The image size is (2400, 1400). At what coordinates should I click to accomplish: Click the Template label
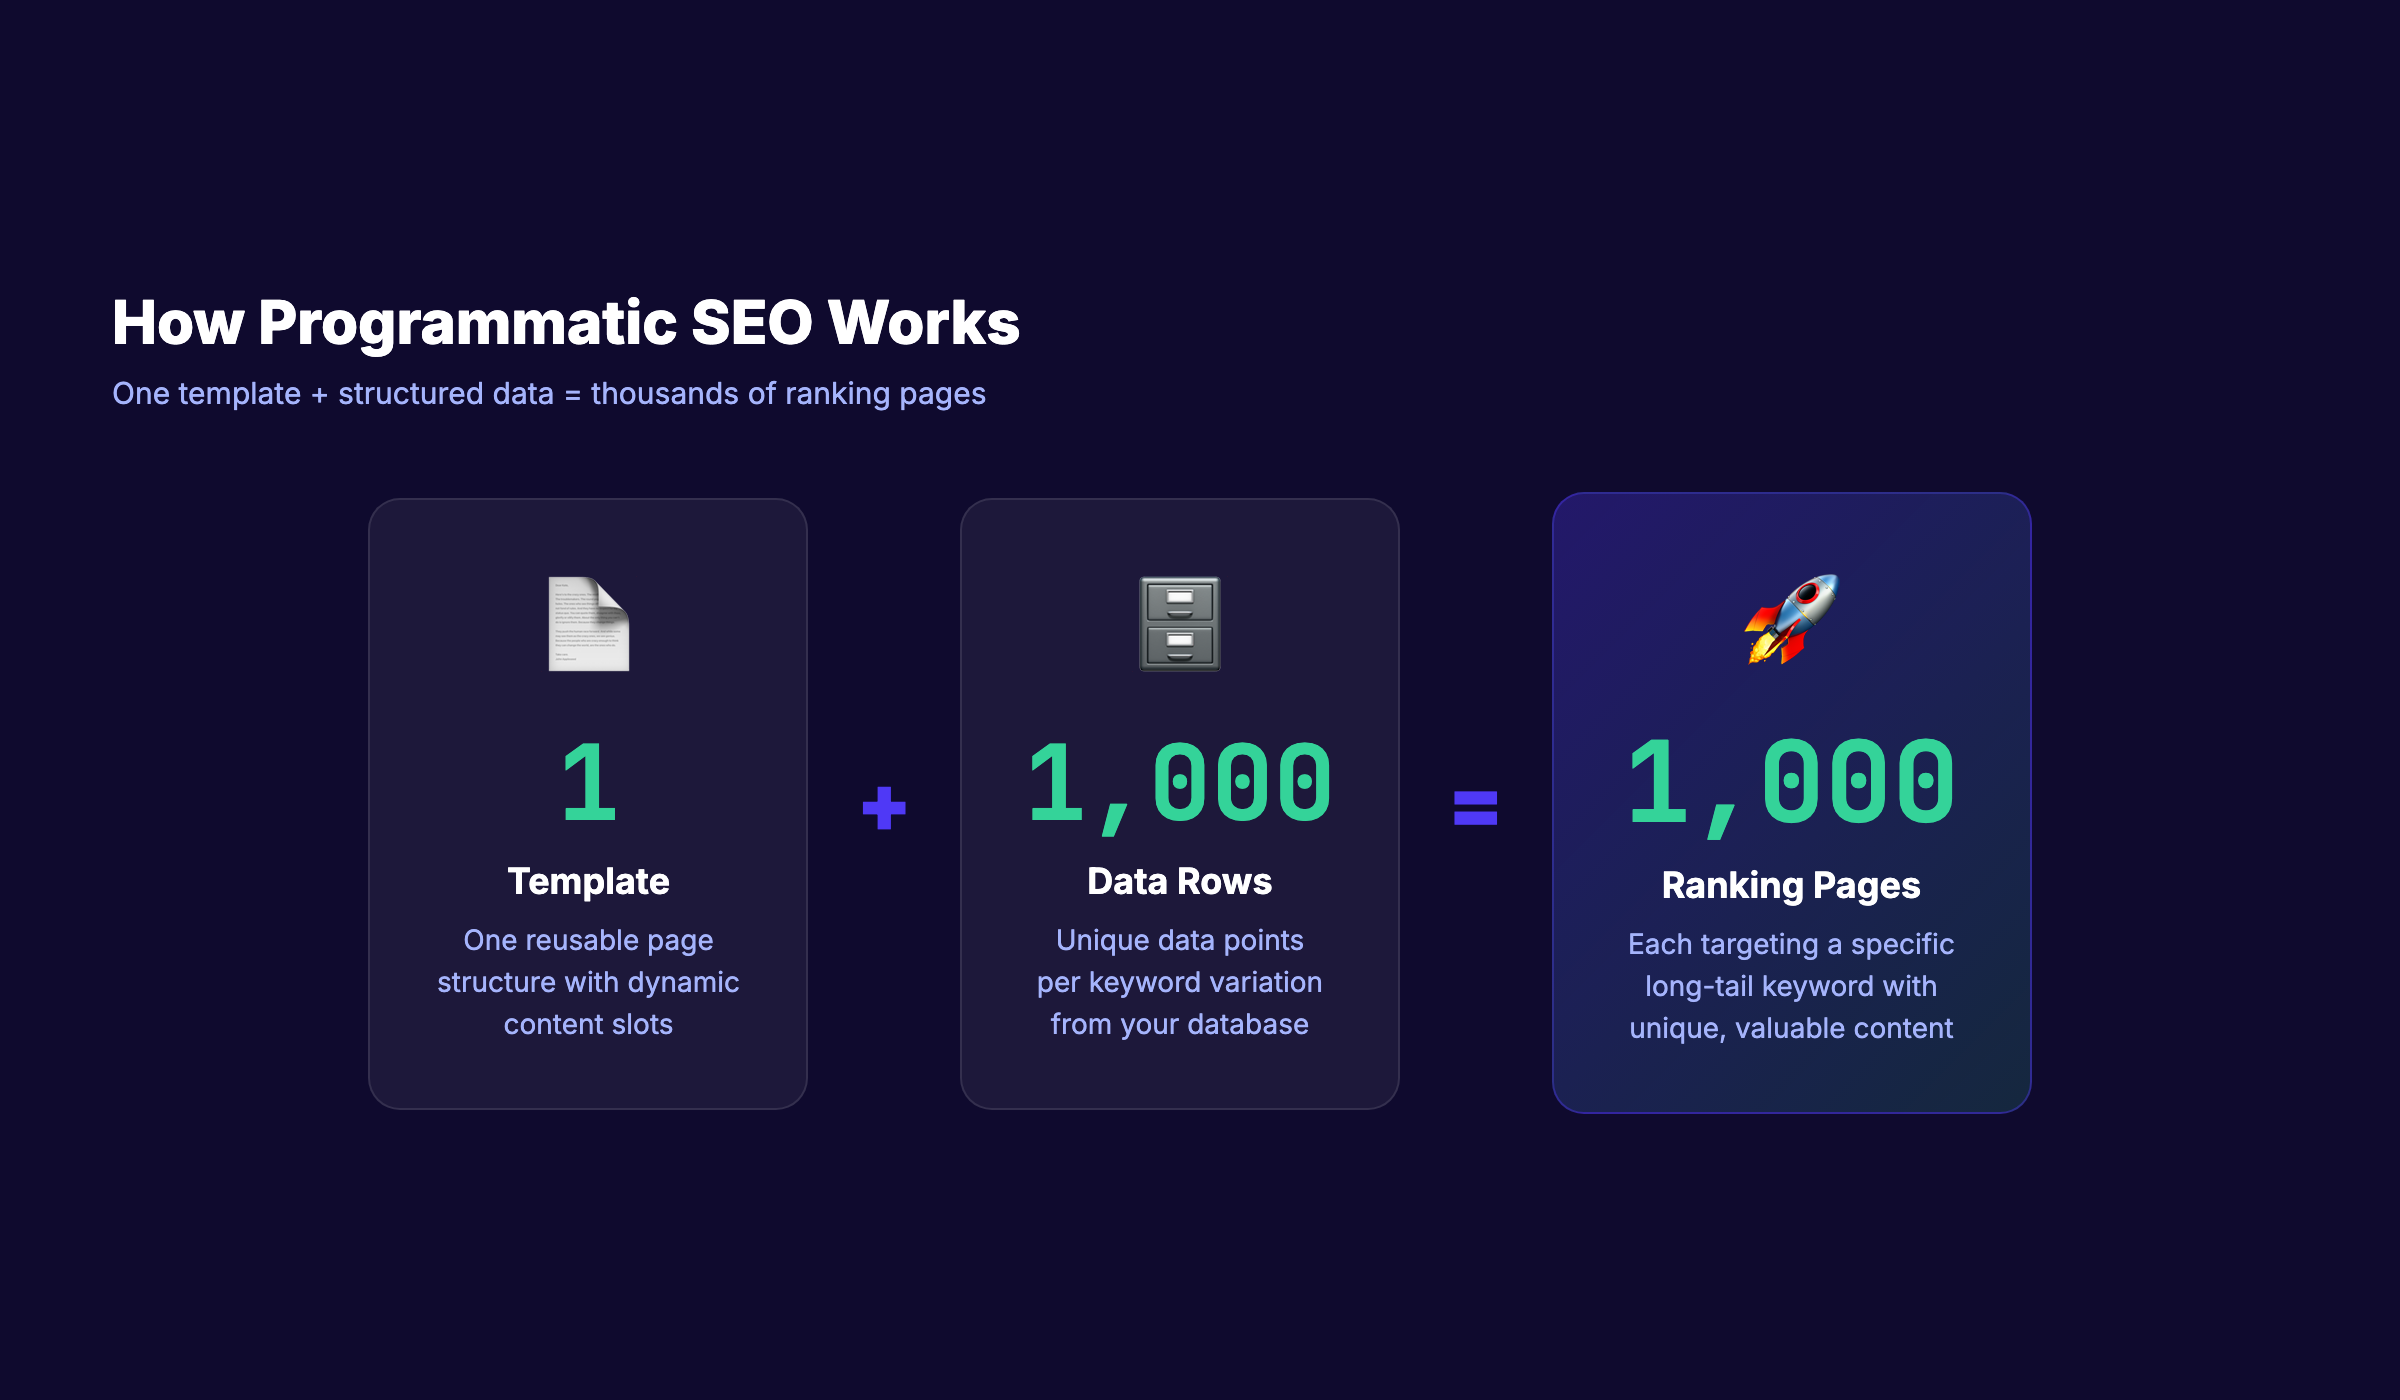click(x=588, y=882)
